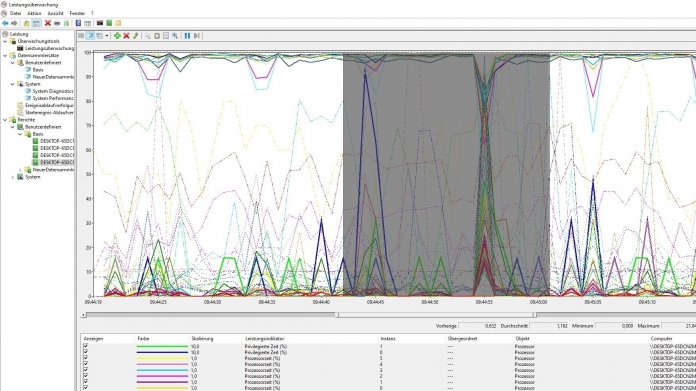The image size is (696, 391).
Task: Remove counter with graph toolbar red X
Action: [x=126, y=36]
